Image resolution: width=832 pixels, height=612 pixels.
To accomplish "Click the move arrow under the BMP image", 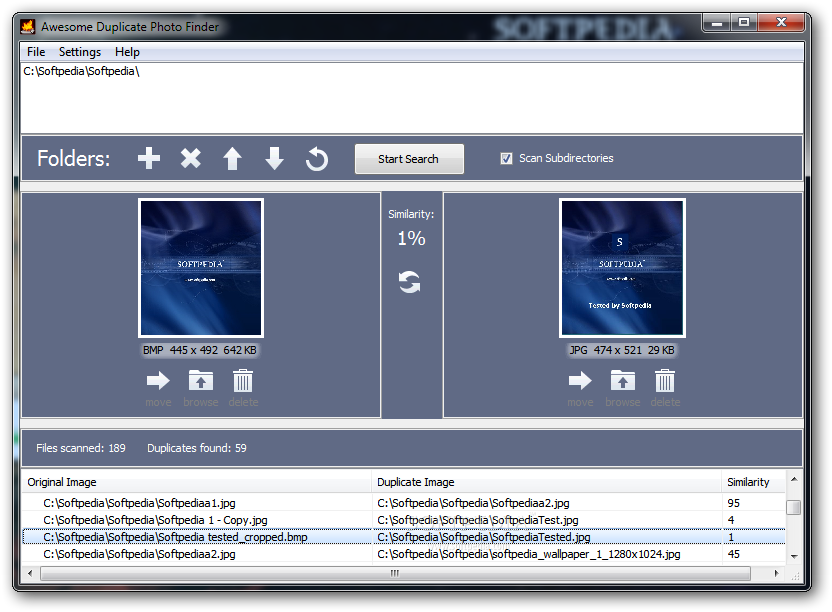I will [x=158, y=381].
